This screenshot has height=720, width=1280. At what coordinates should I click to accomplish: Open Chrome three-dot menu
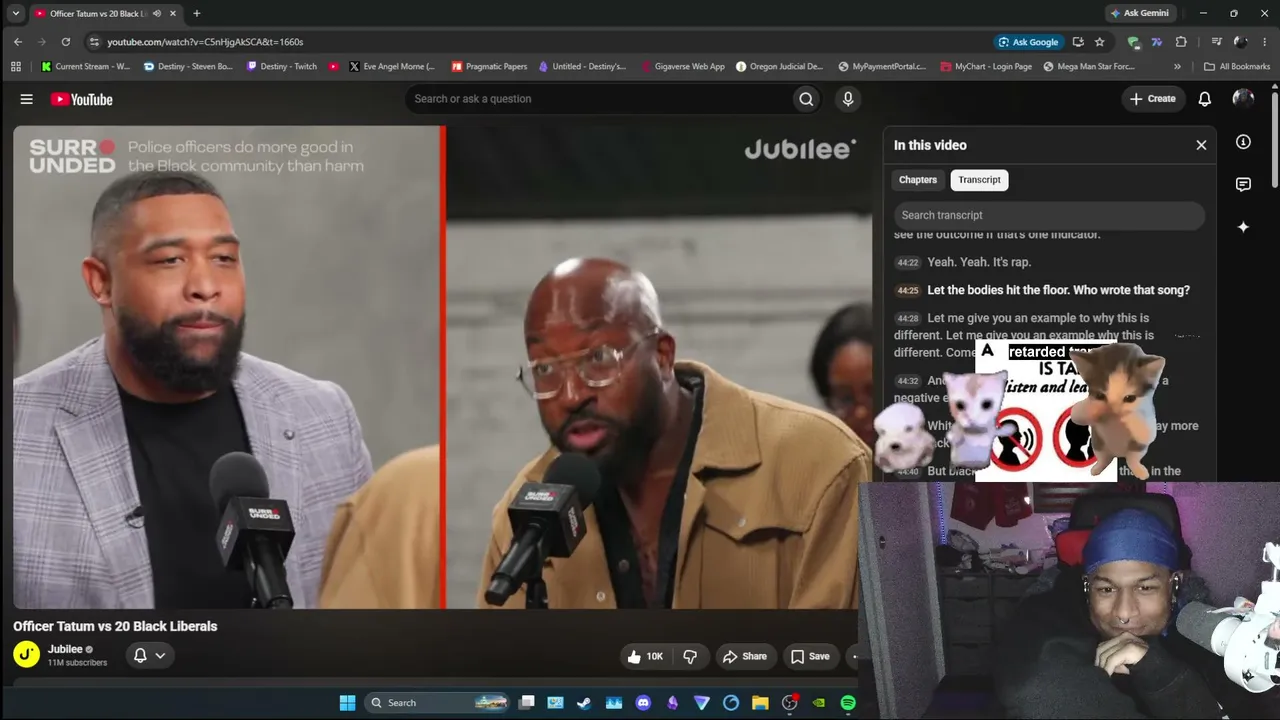1265,42
